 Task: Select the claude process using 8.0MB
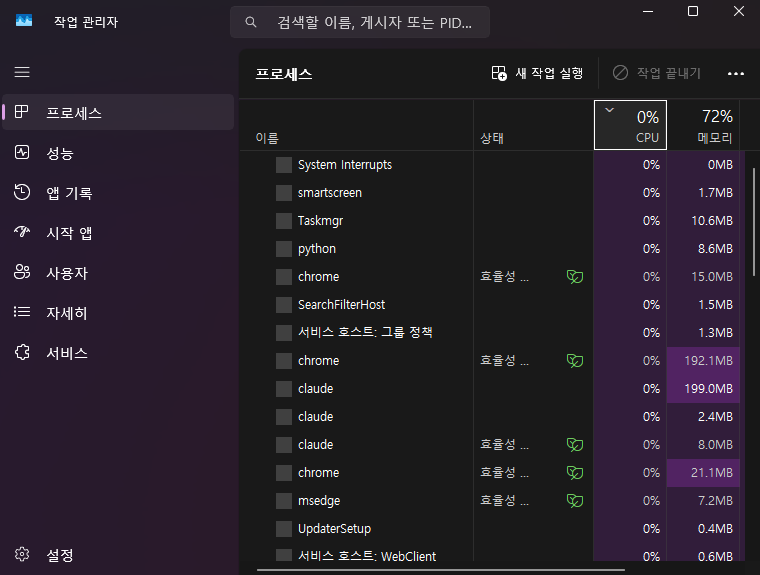pos(490,445)
